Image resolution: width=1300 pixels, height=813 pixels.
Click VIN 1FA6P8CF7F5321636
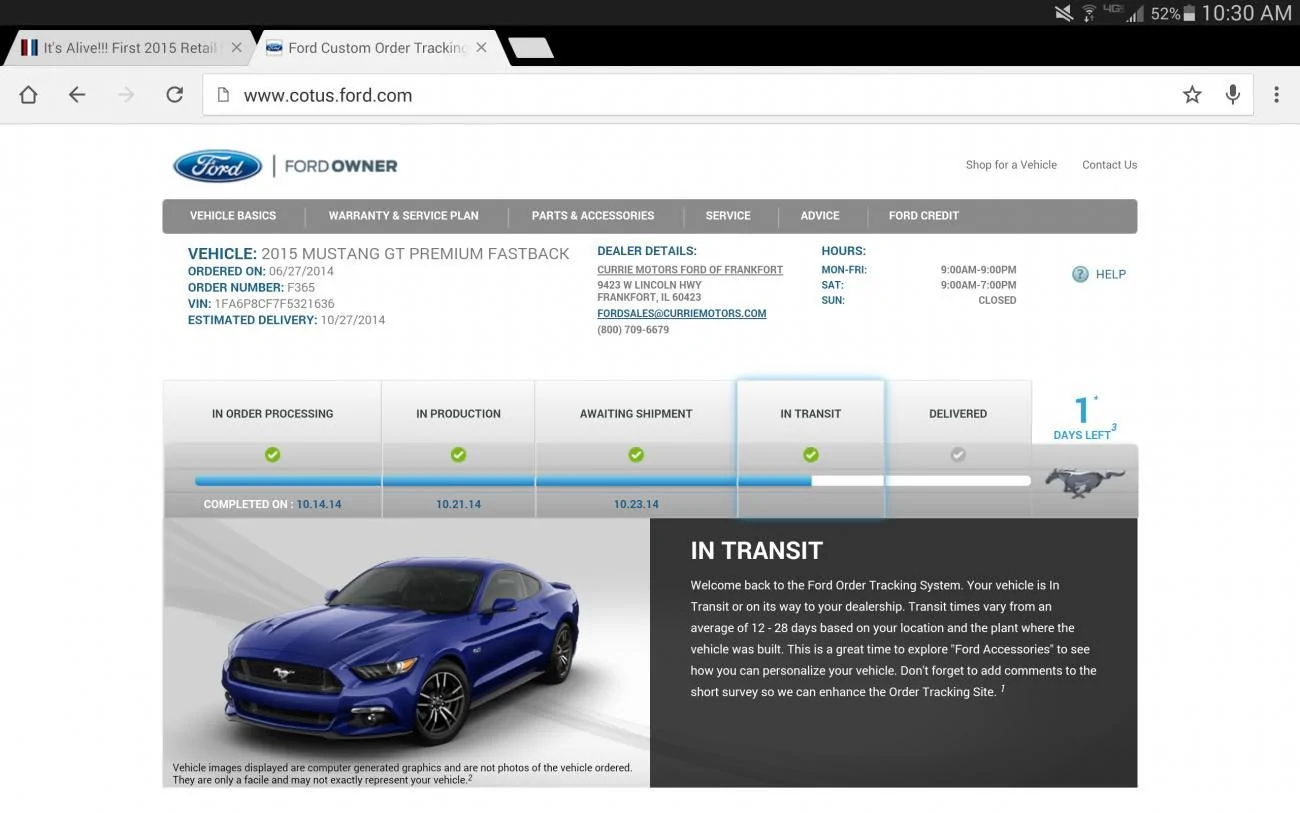coord(274,304)
